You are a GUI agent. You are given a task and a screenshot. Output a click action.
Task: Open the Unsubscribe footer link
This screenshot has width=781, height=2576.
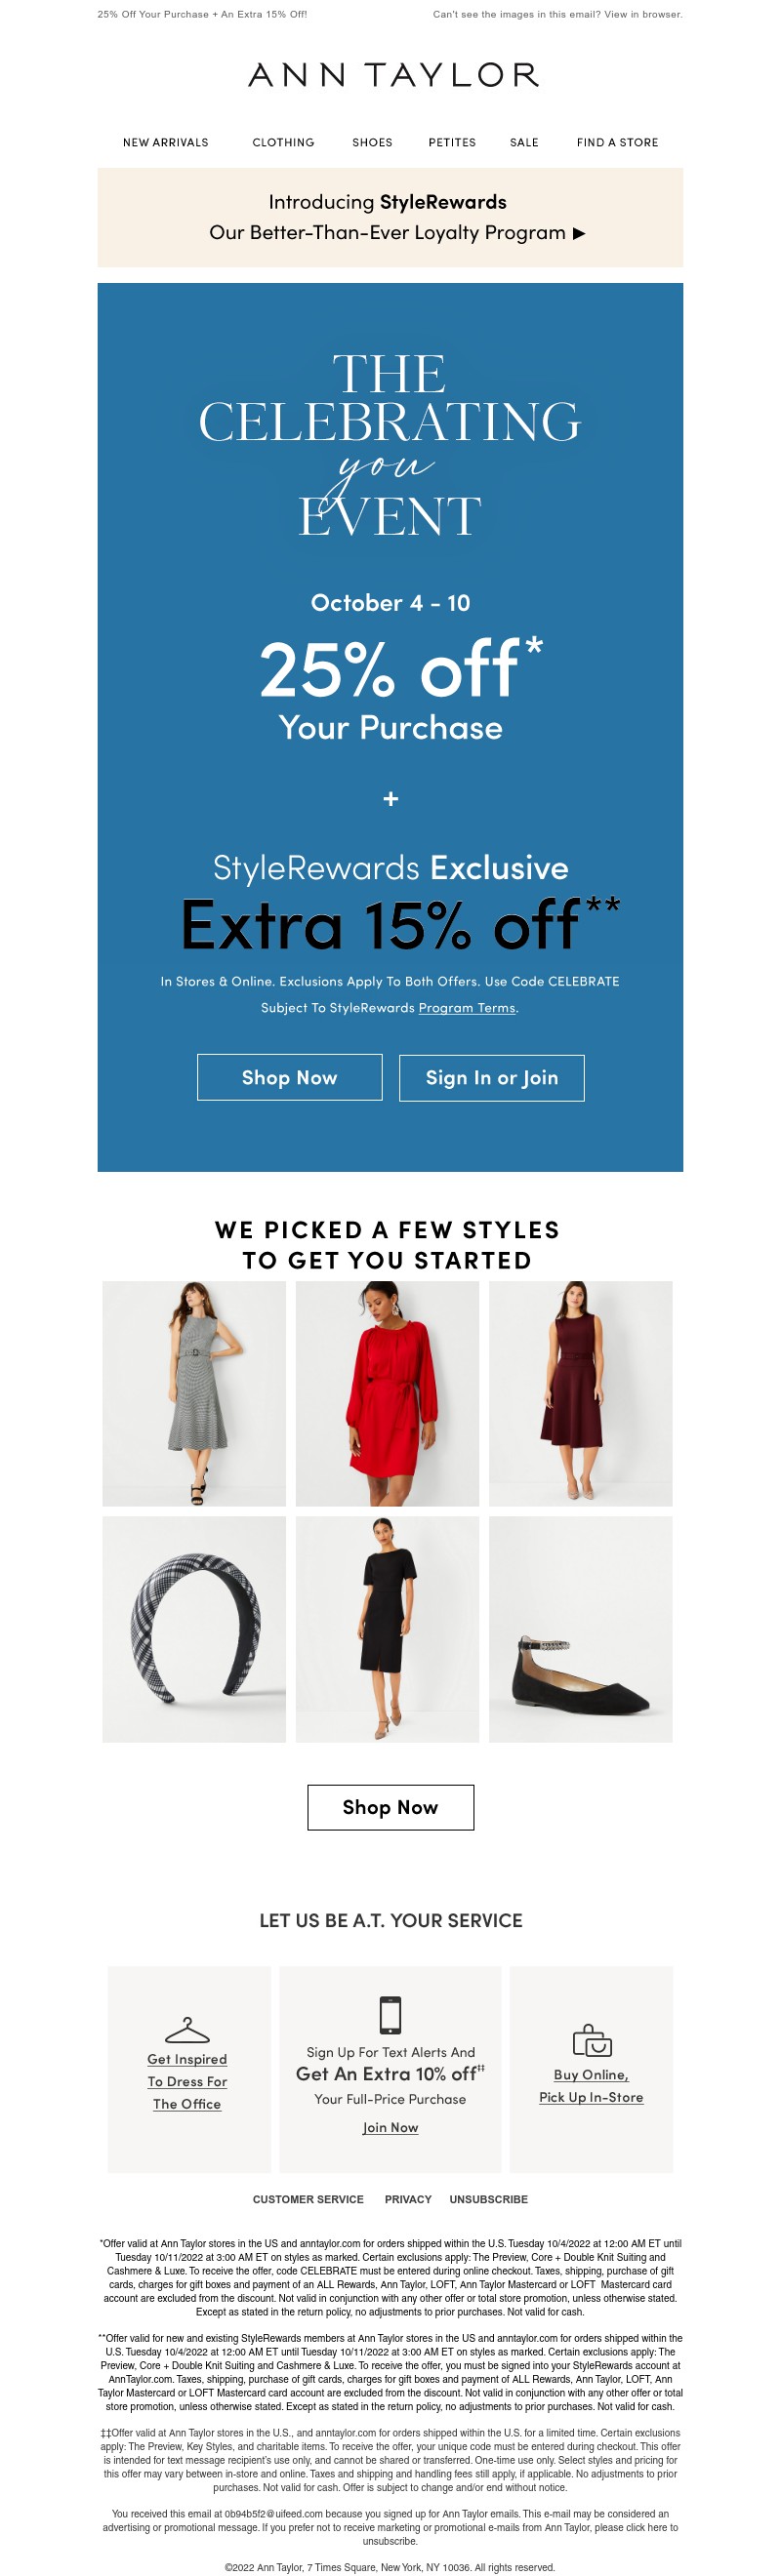[488, 2200]
